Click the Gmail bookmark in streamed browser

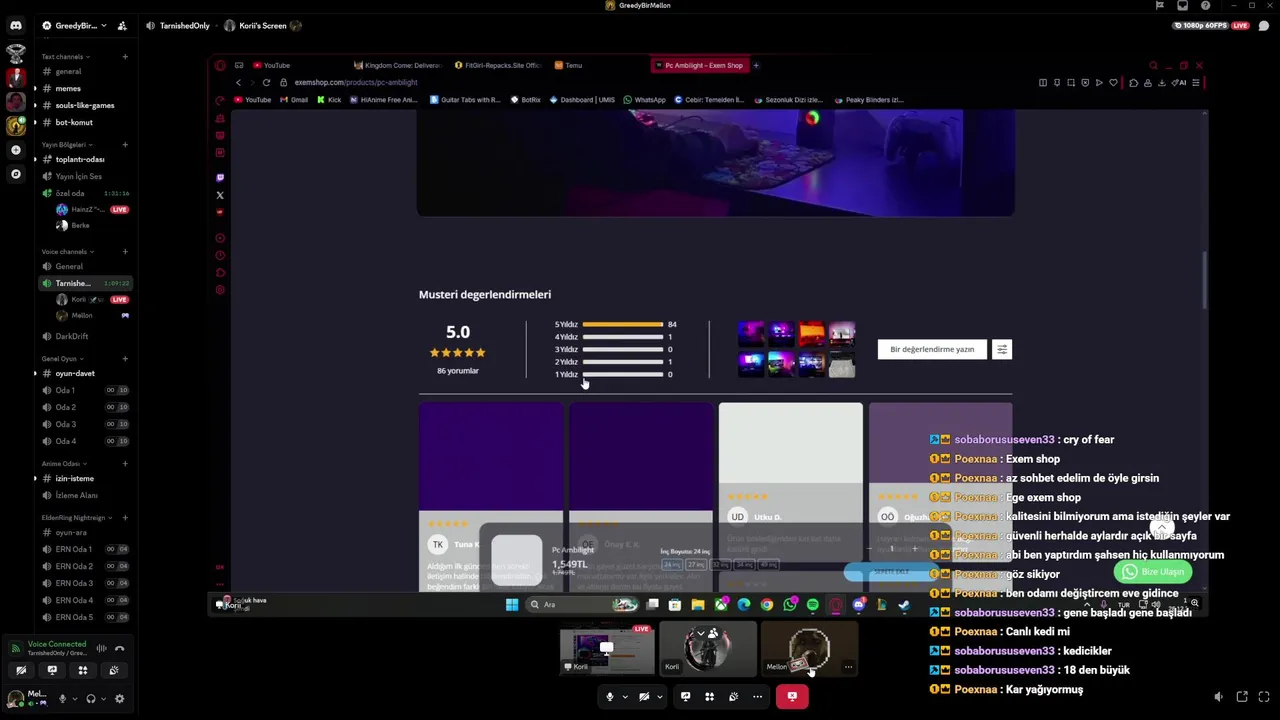click(x=295, y=100)
